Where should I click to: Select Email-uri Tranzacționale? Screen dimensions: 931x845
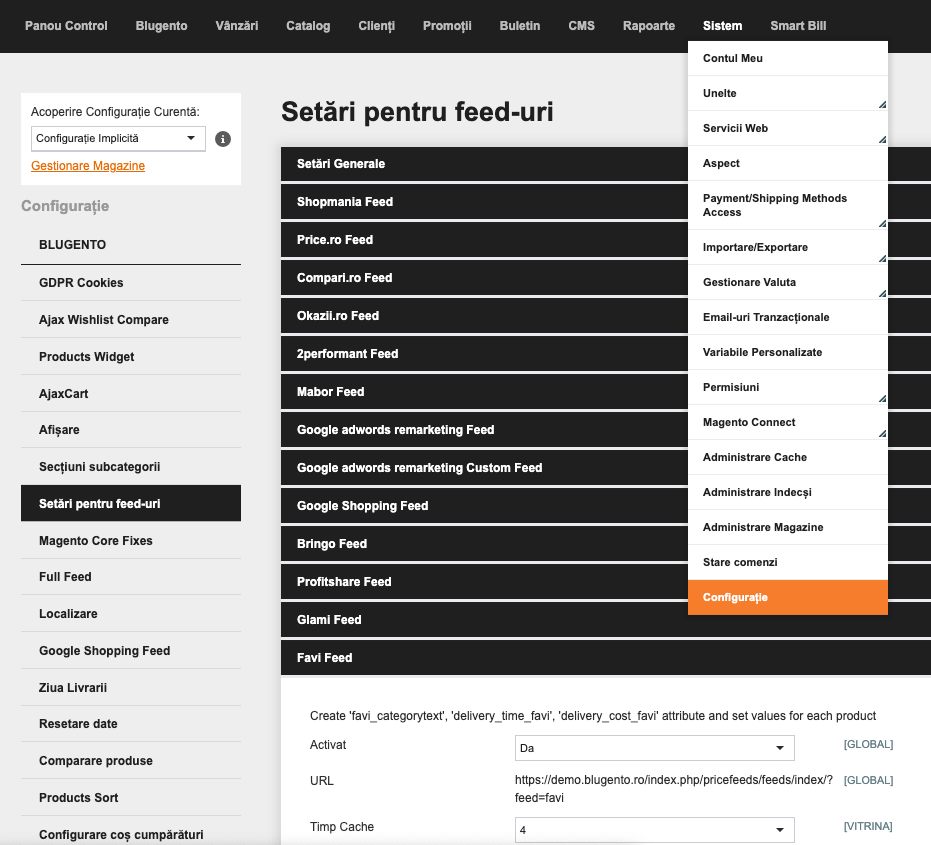[787, 317]
